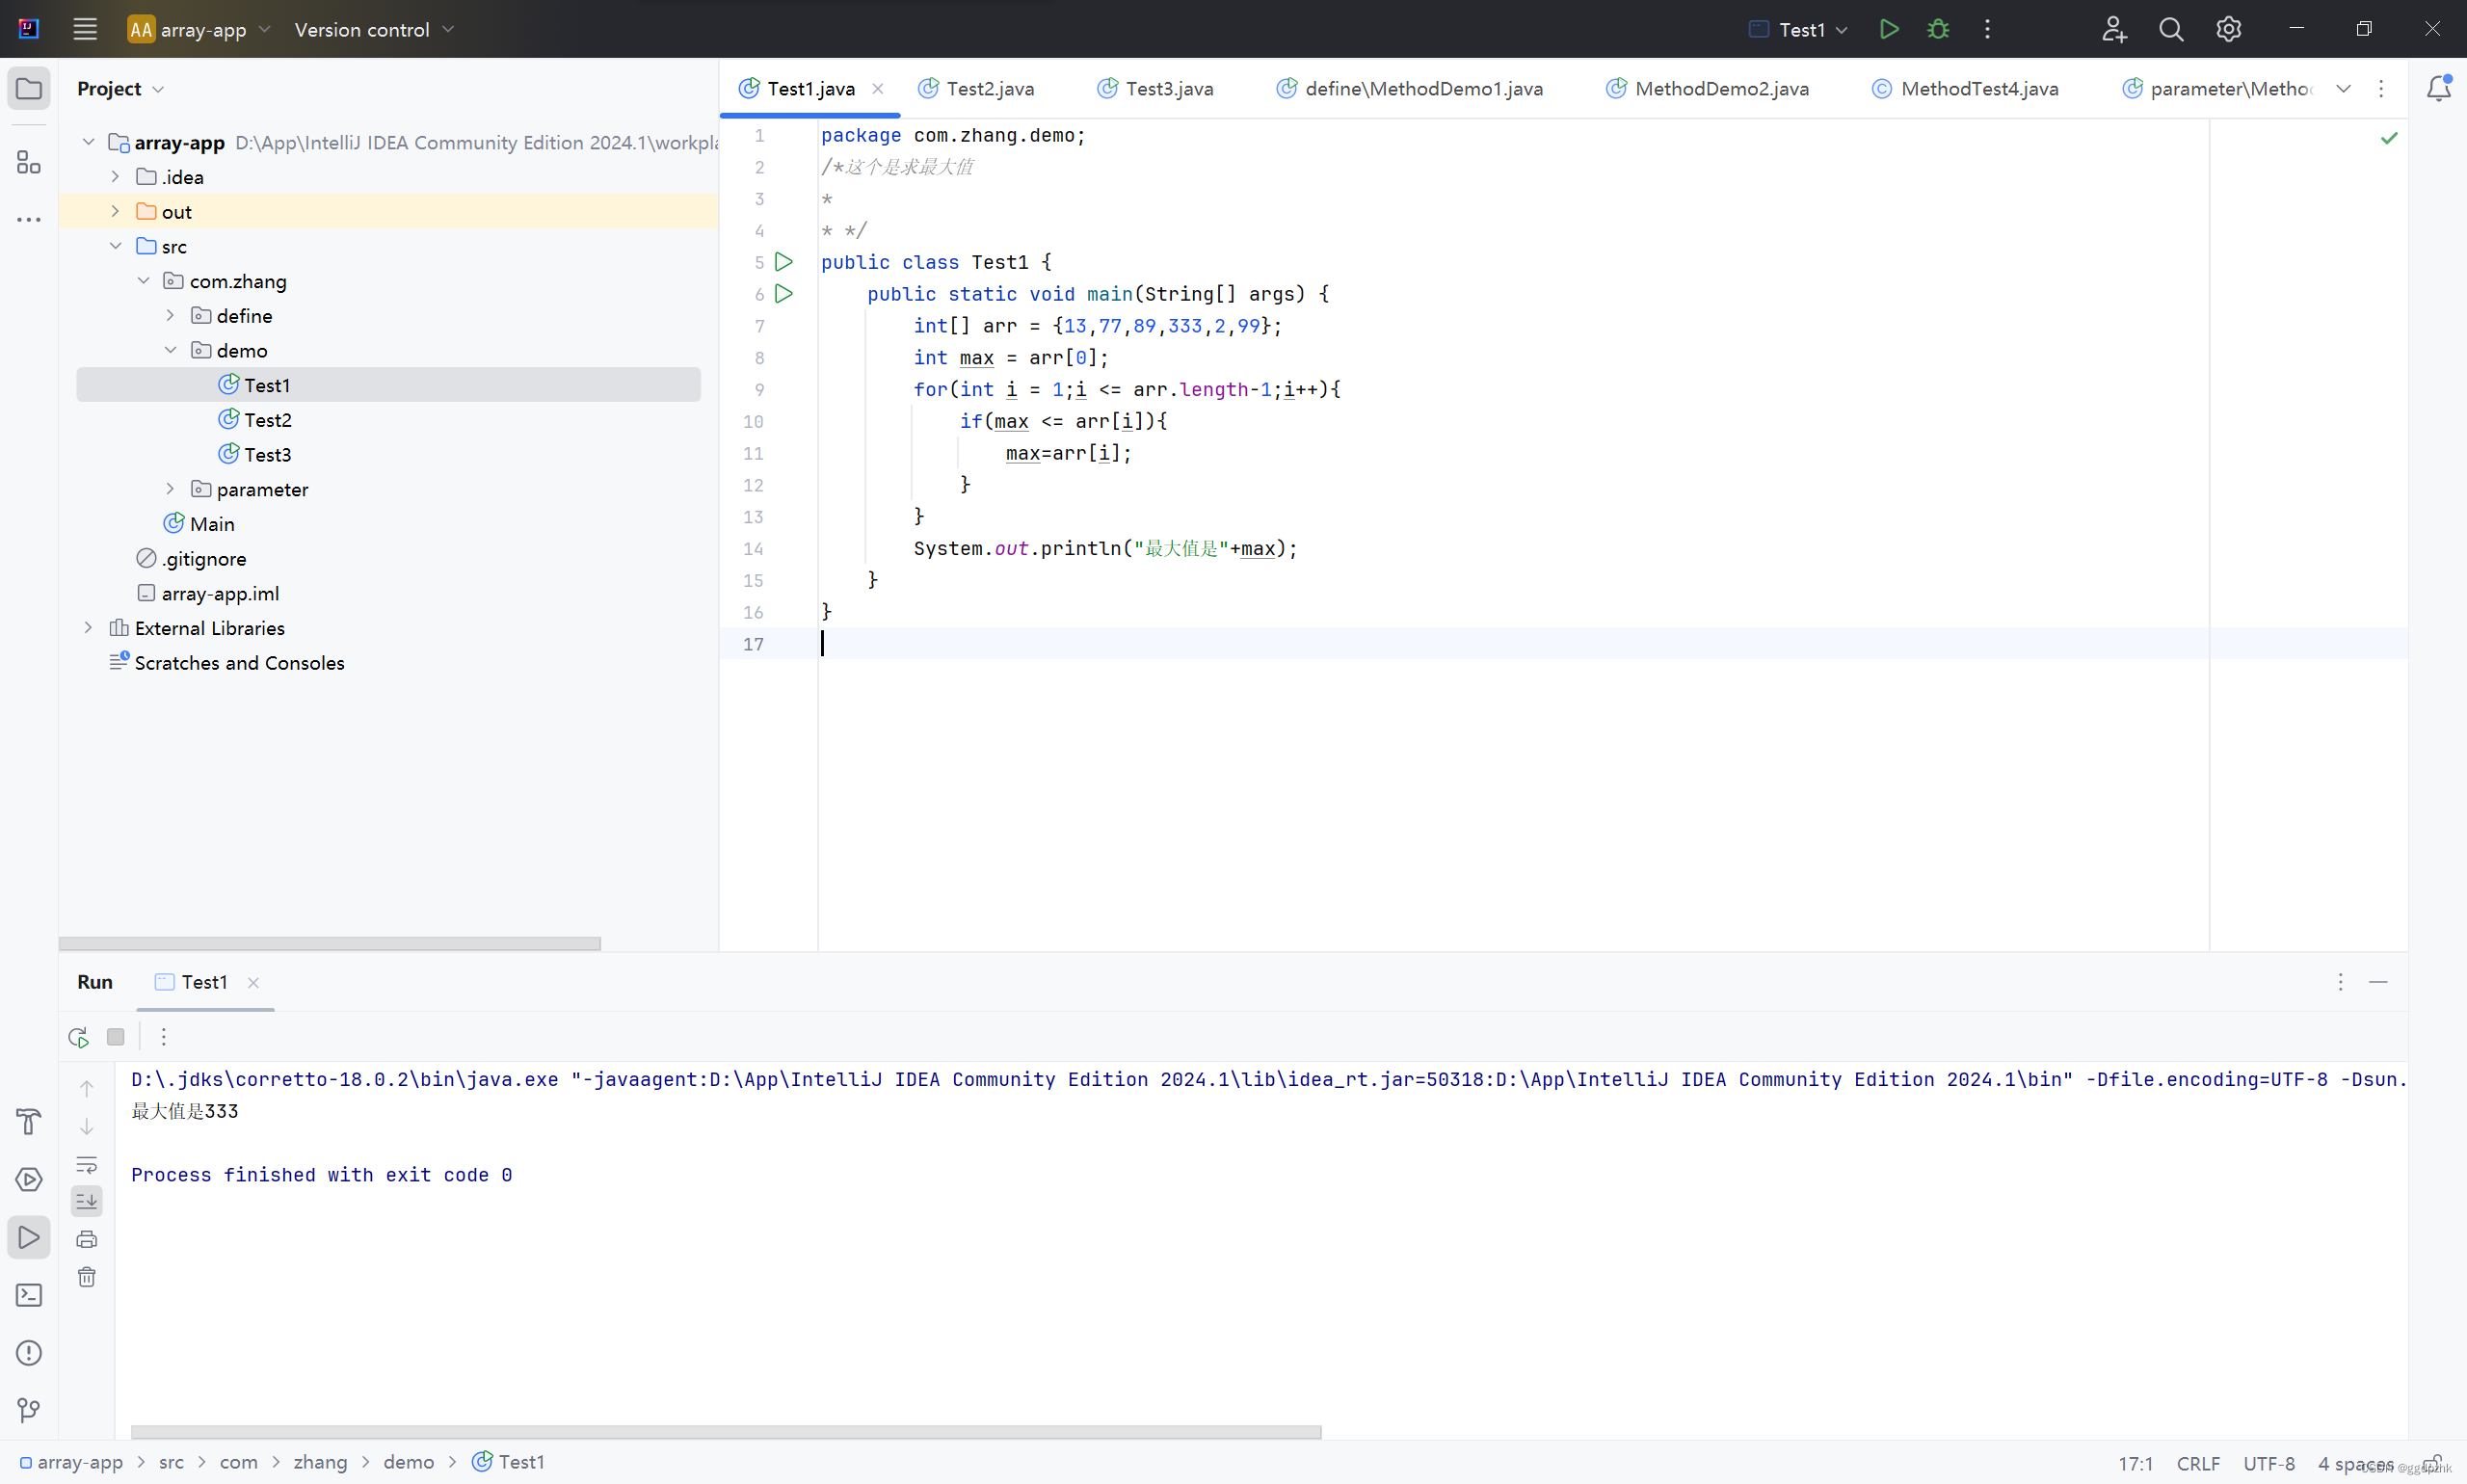Switch to MethodDemo2.java tab
The height and width of the screenshot is (1484, 2467).
(1708, 89)
